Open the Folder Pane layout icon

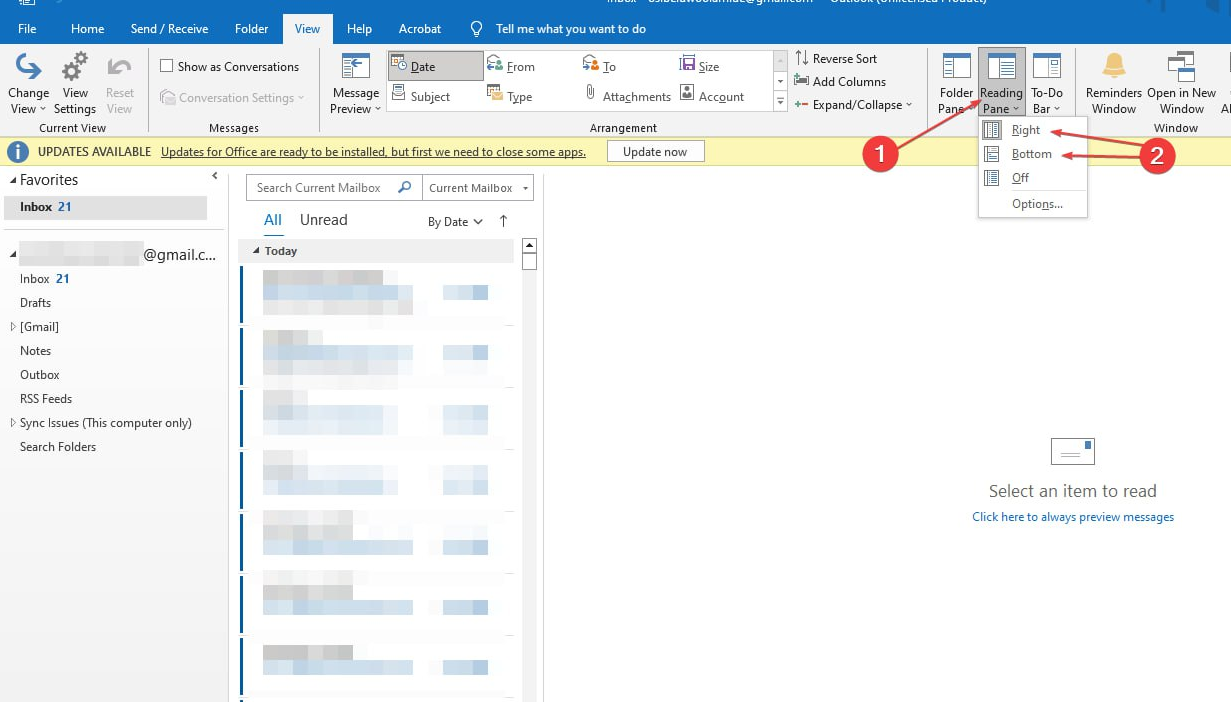pyautogui.click(x=956, y=67)
